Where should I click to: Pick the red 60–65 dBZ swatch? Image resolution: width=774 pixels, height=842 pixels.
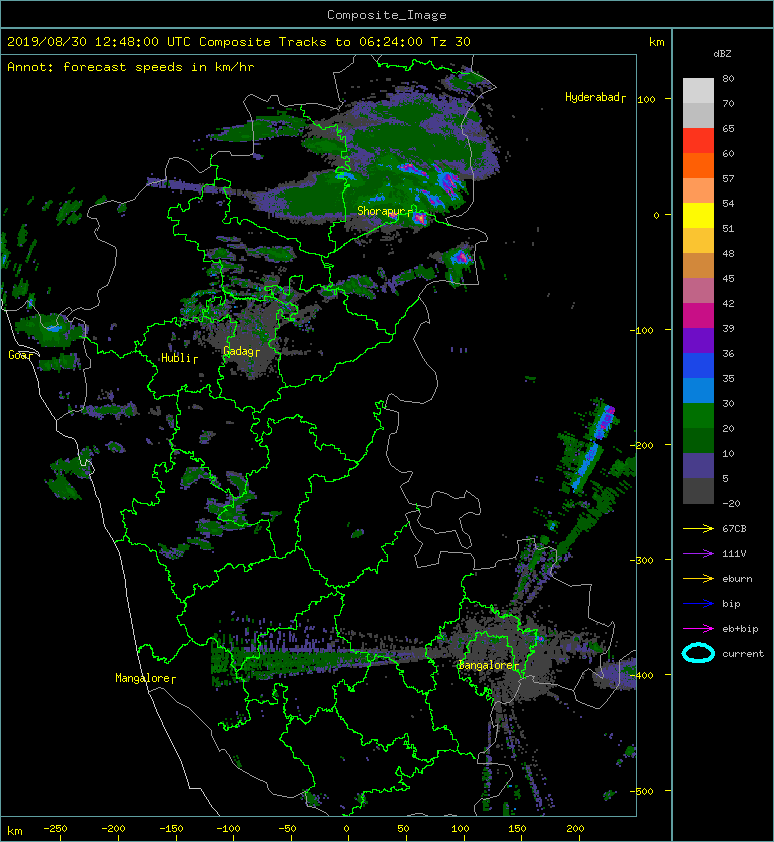(x=698, y=141)
